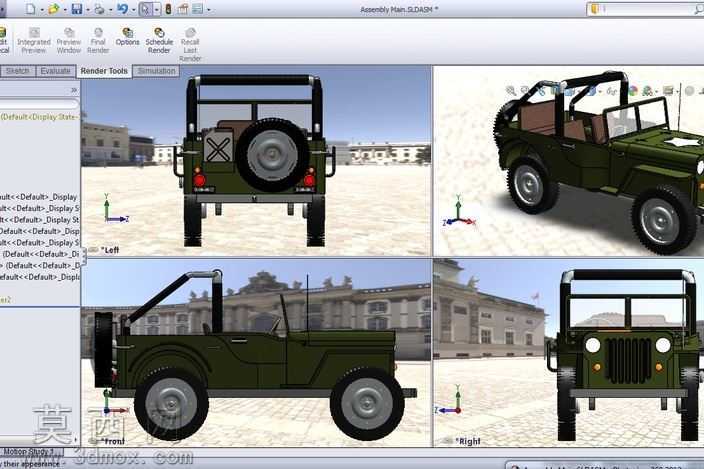Click the Display Style icon
Image resolution: width=704 pixels, height=469 pixels.
pos(591,91)
